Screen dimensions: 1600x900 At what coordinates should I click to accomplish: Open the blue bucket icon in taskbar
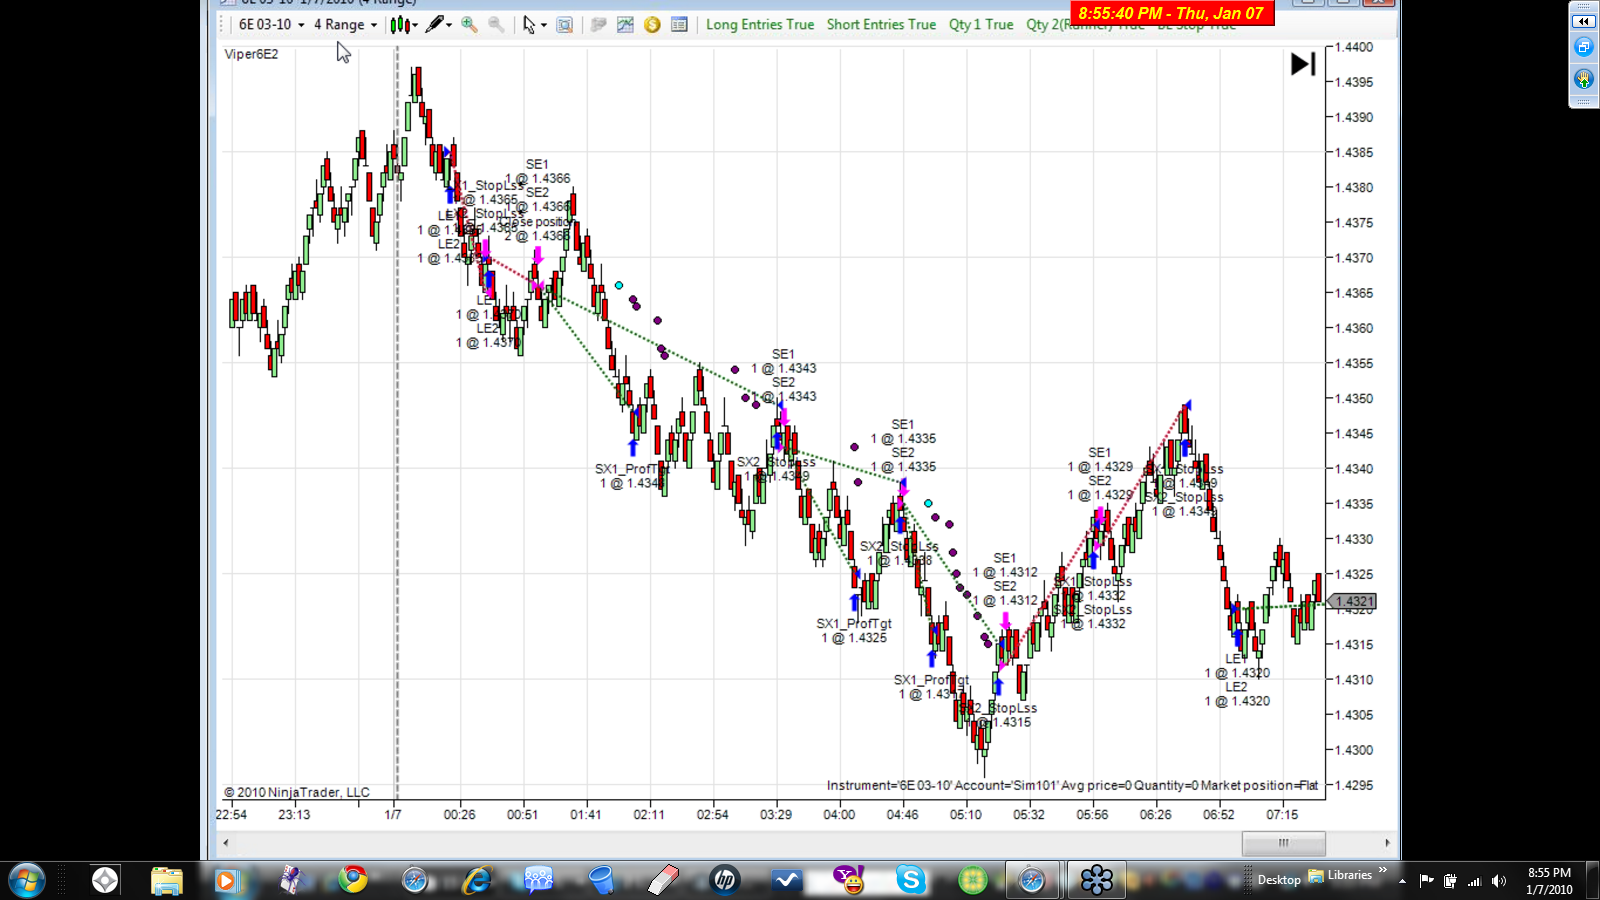[x=601, y=880]
